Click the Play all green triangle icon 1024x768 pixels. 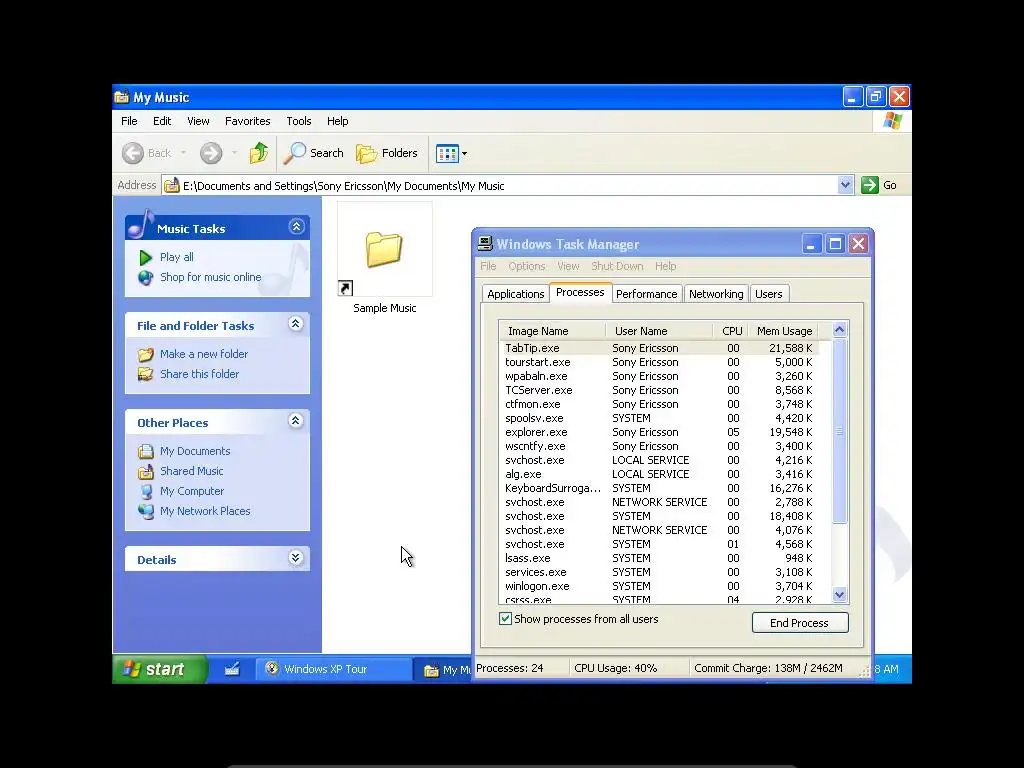pos(146,257)
